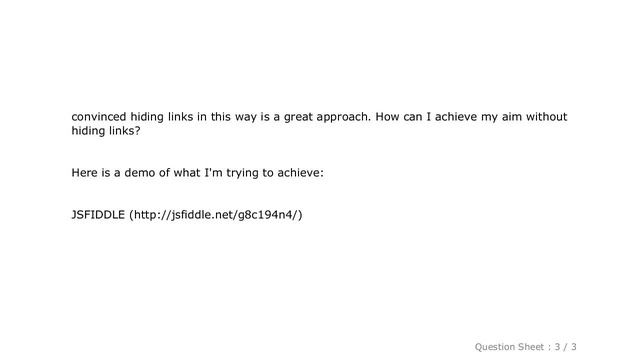Click the phrase 'great approach.'
The image size is (640, 360).
point(327,117)
